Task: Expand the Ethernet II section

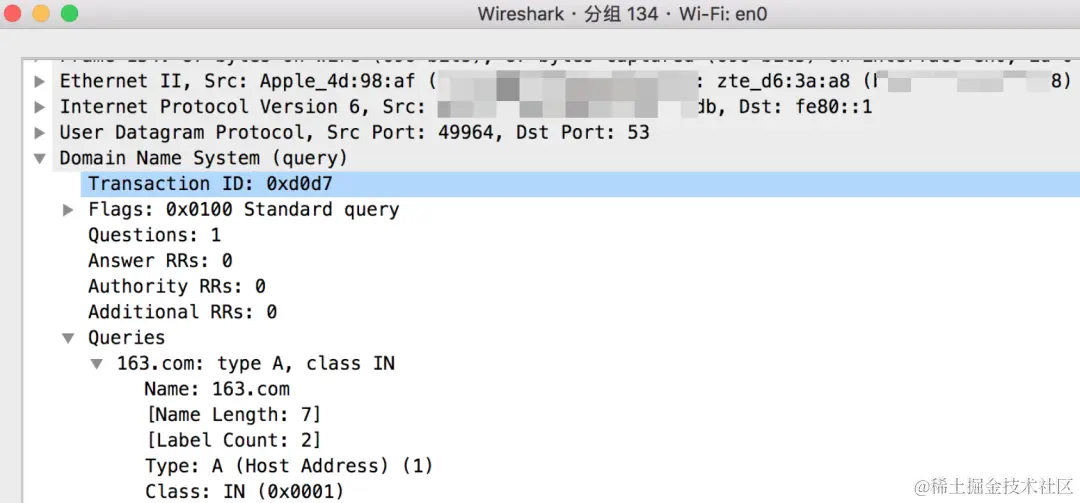Action: pos(40,81)
